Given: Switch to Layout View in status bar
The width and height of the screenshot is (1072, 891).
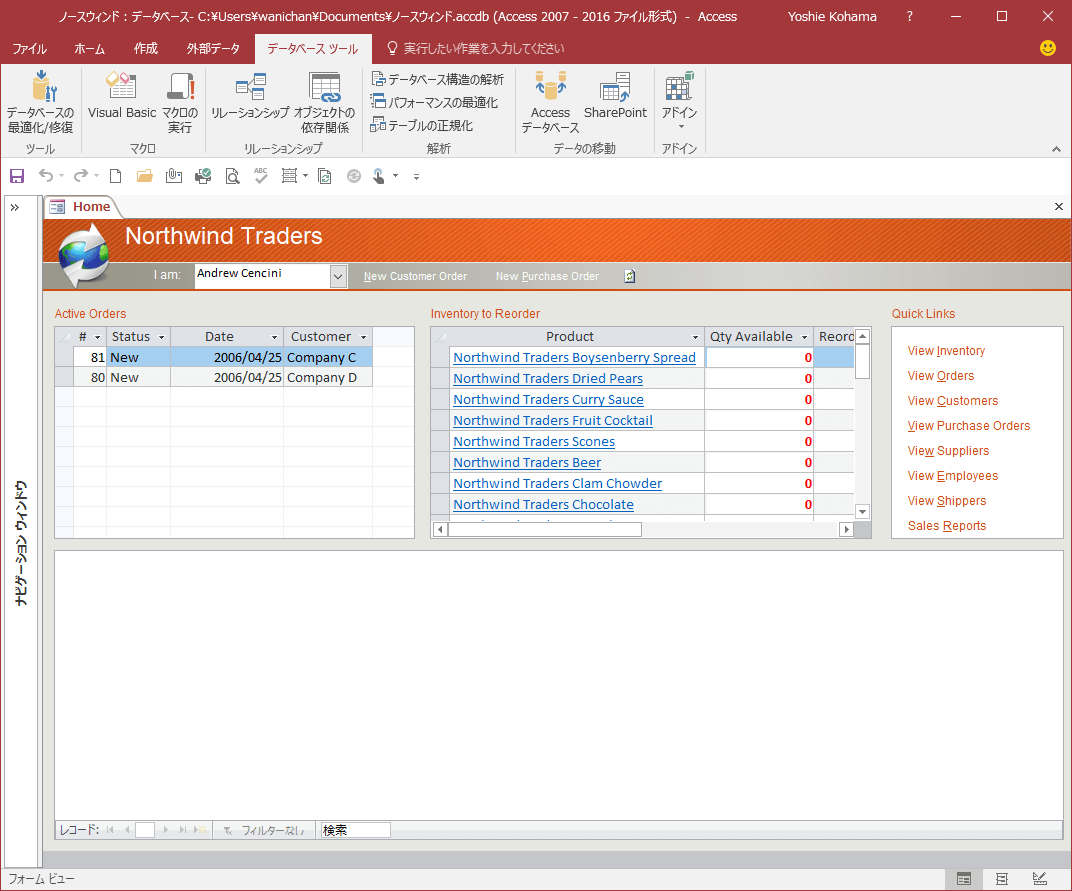Looking at the screenshot, I should pyautogui.click(x=1002, y=879).
